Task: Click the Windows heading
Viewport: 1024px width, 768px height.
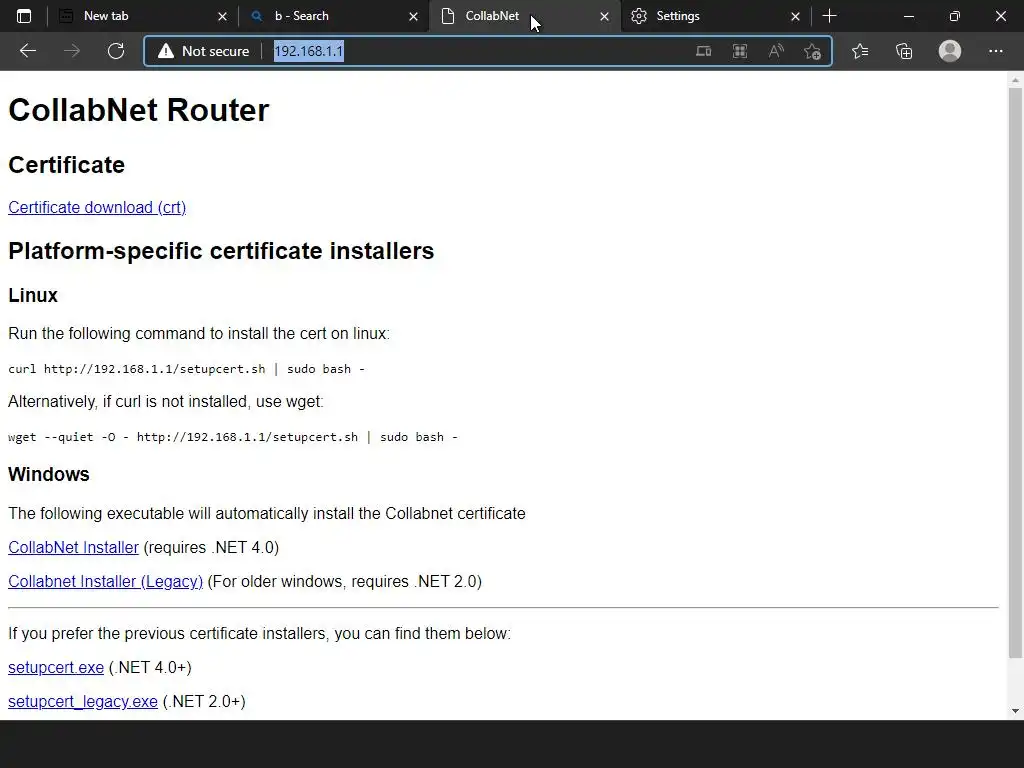Action: [x=48, y=474]
